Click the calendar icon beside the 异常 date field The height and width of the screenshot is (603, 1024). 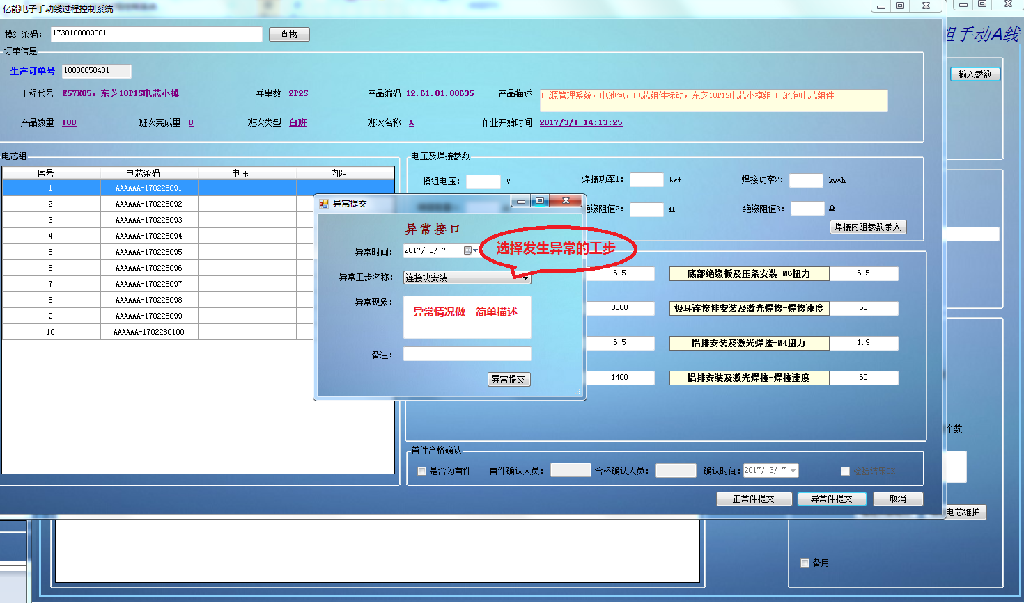(x=467, y=250)
